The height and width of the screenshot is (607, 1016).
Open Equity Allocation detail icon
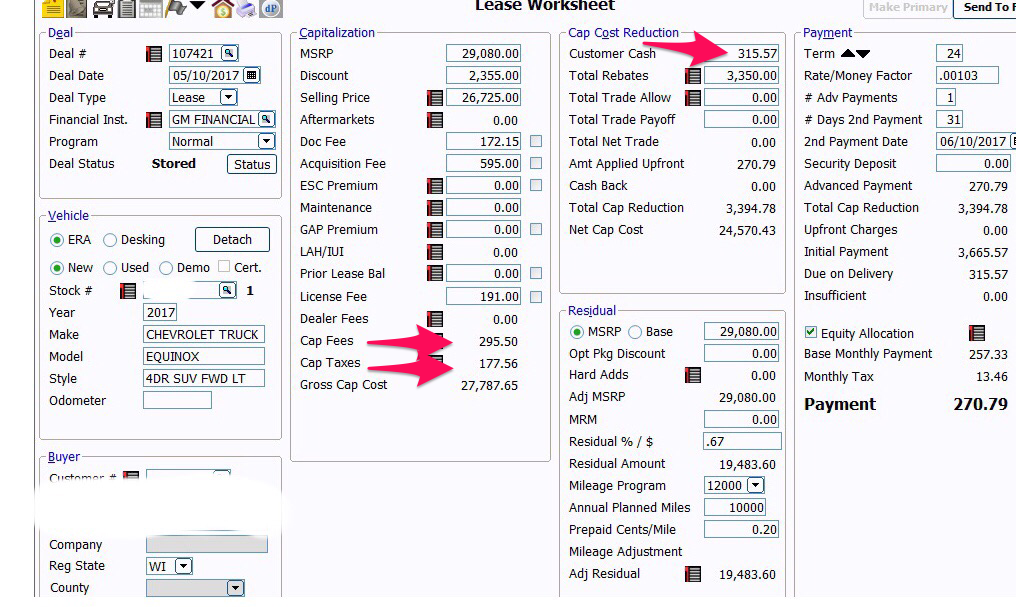(976, 334)
